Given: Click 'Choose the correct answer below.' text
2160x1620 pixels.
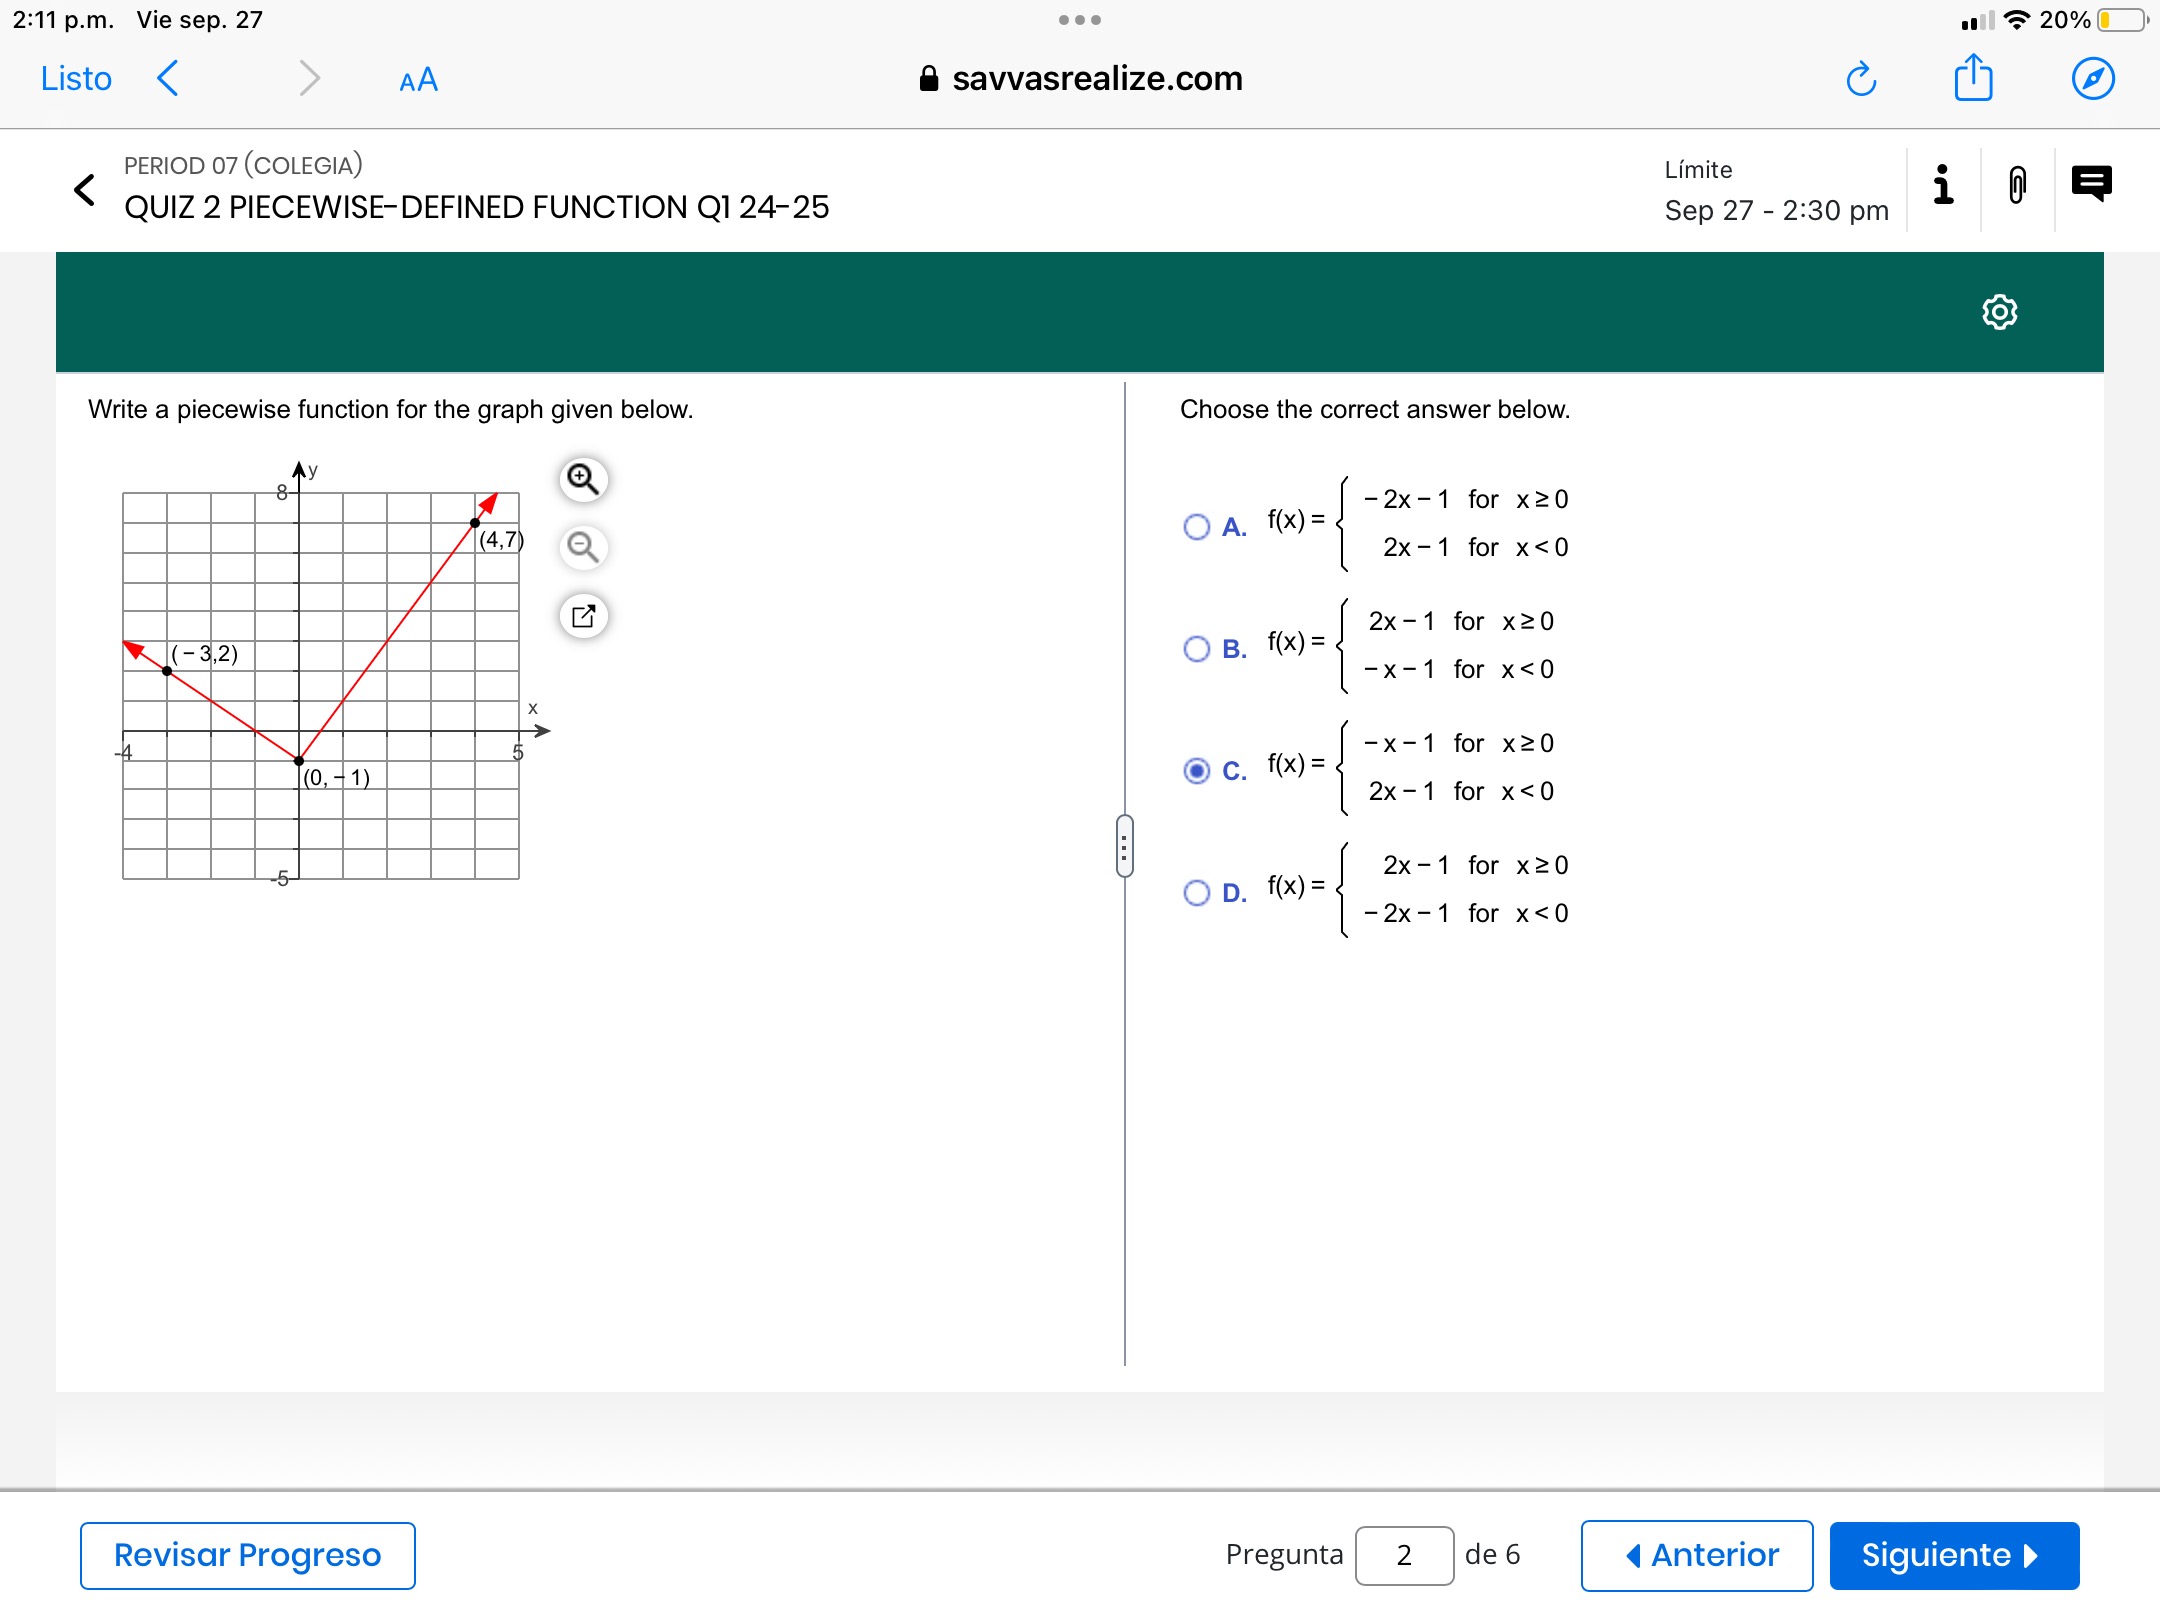Looking at the screenshot, I should (x=1375, y=409).
